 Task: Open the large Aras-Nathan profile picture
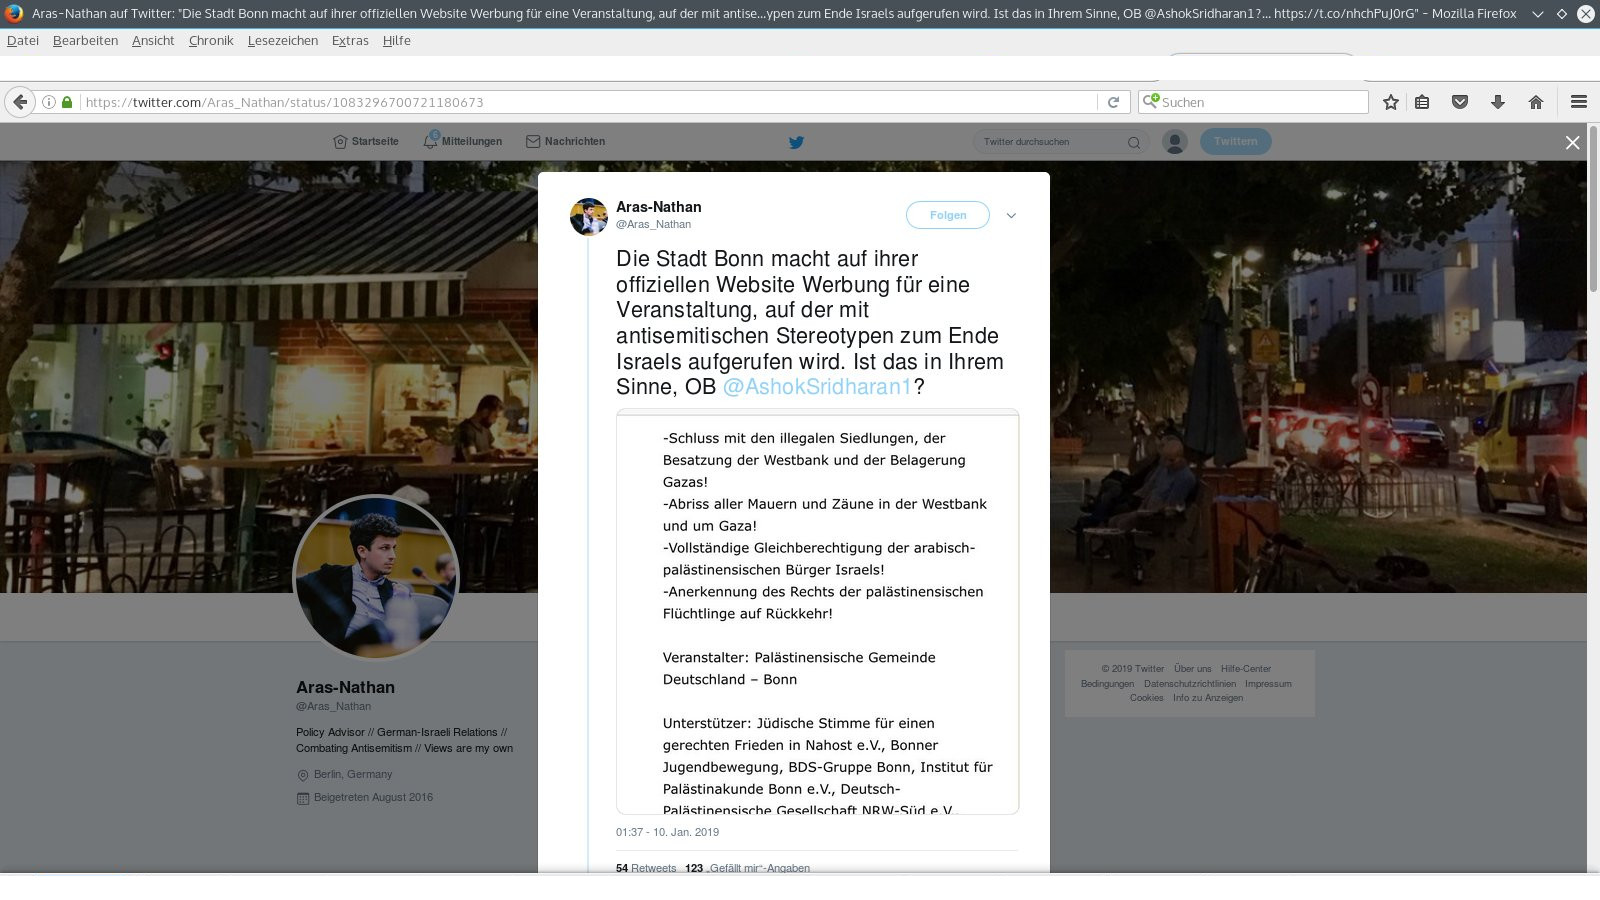(x=376, y=578)
